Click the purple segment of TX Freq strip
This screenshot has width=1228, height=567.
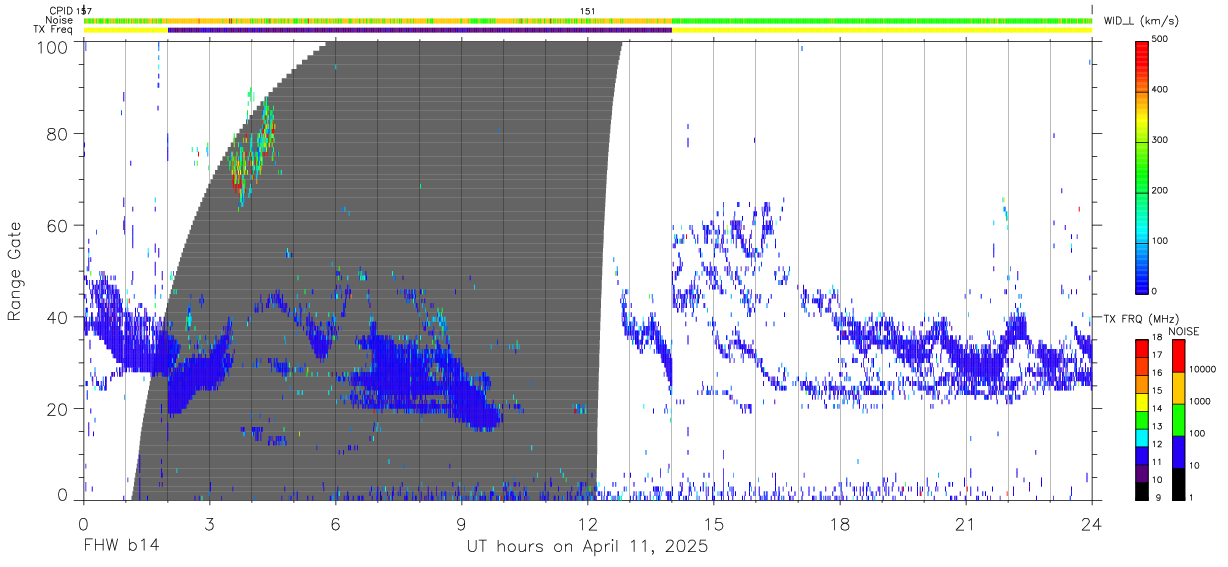click(x=420, y=30)
